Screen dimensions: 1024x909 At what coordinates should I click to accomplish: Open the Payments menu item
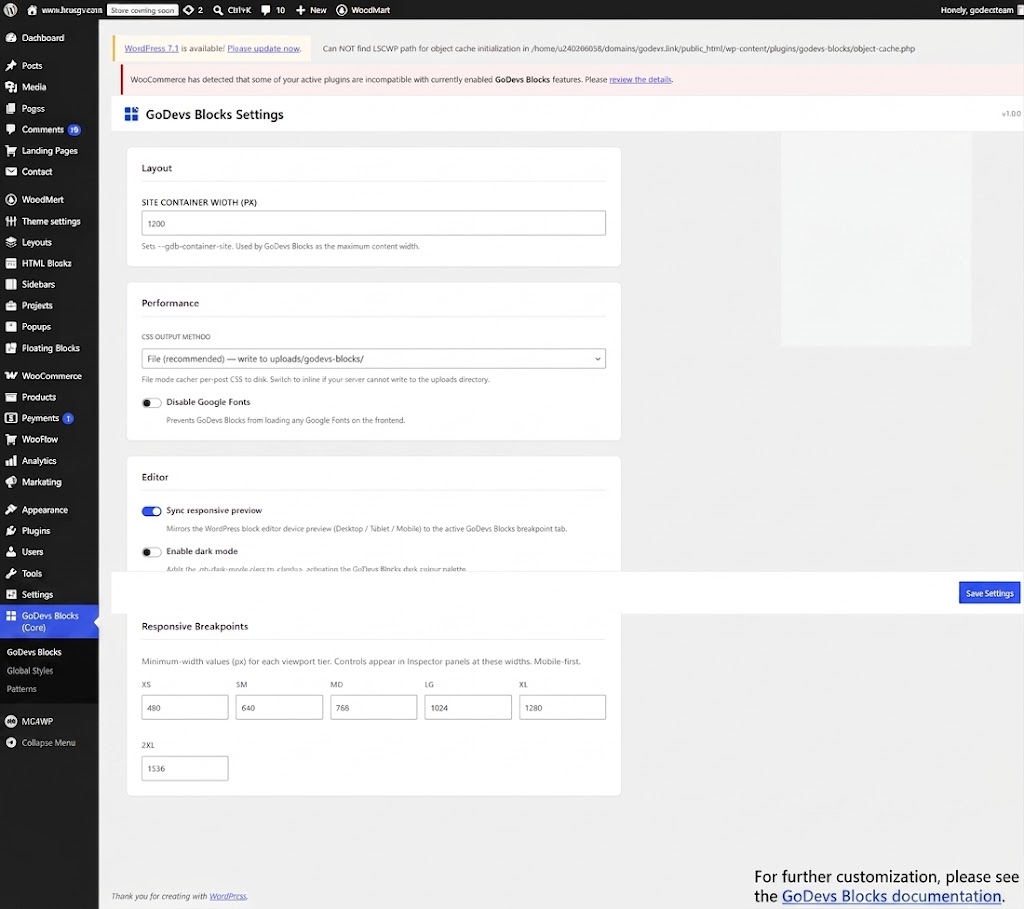coord(49,418)
